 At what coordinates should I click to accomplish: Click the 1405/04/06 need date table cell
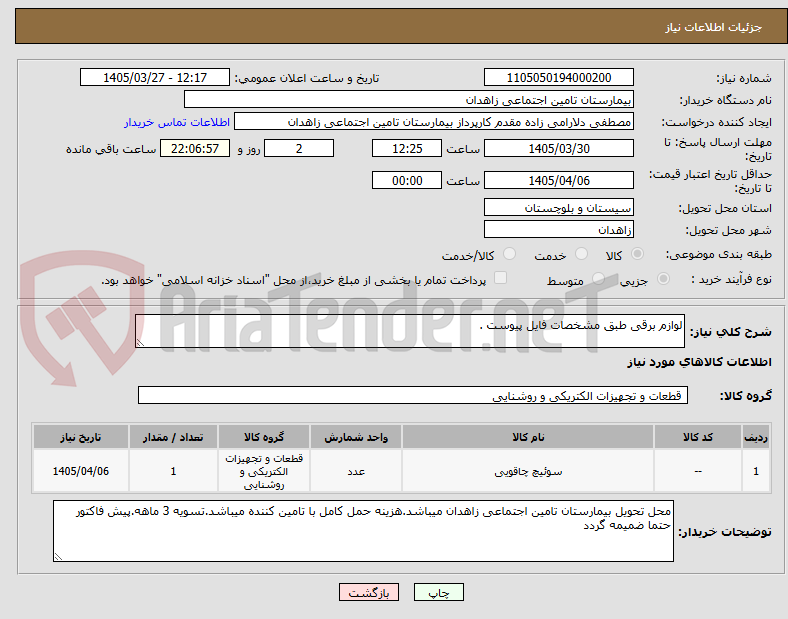point(81,471)
